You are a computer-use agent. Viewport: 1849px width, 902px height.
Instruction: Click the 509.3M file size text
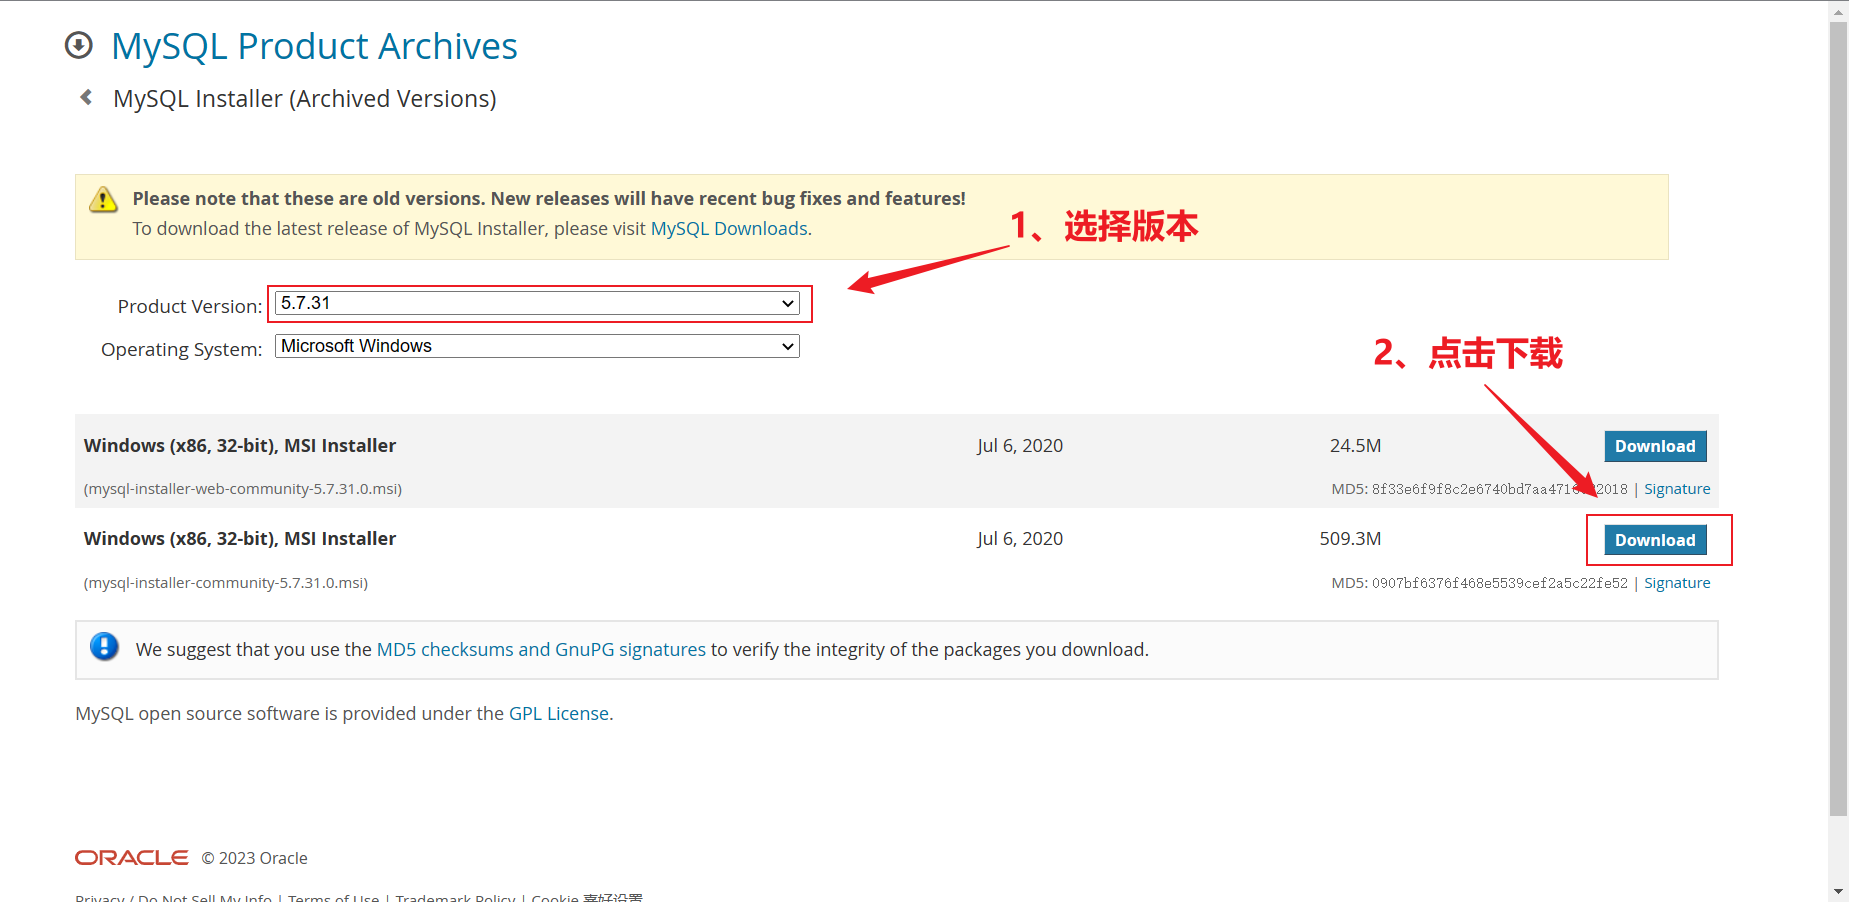[x=1350, y=539]
